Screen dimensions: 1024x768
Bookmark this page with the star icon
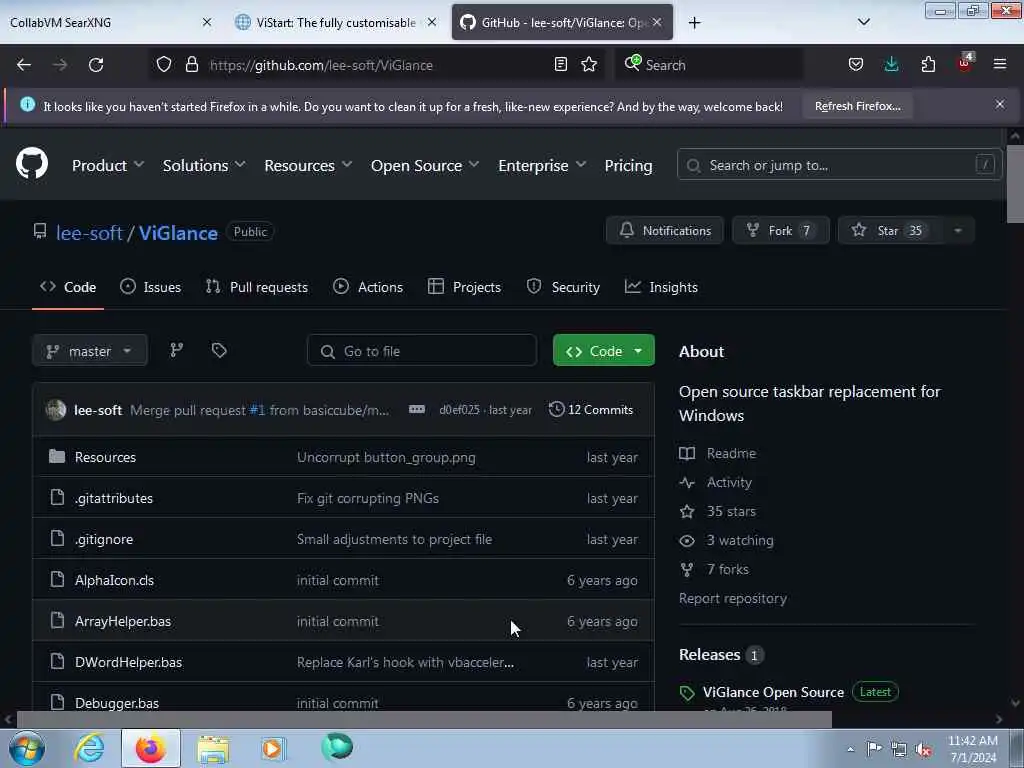pos(589,65)
